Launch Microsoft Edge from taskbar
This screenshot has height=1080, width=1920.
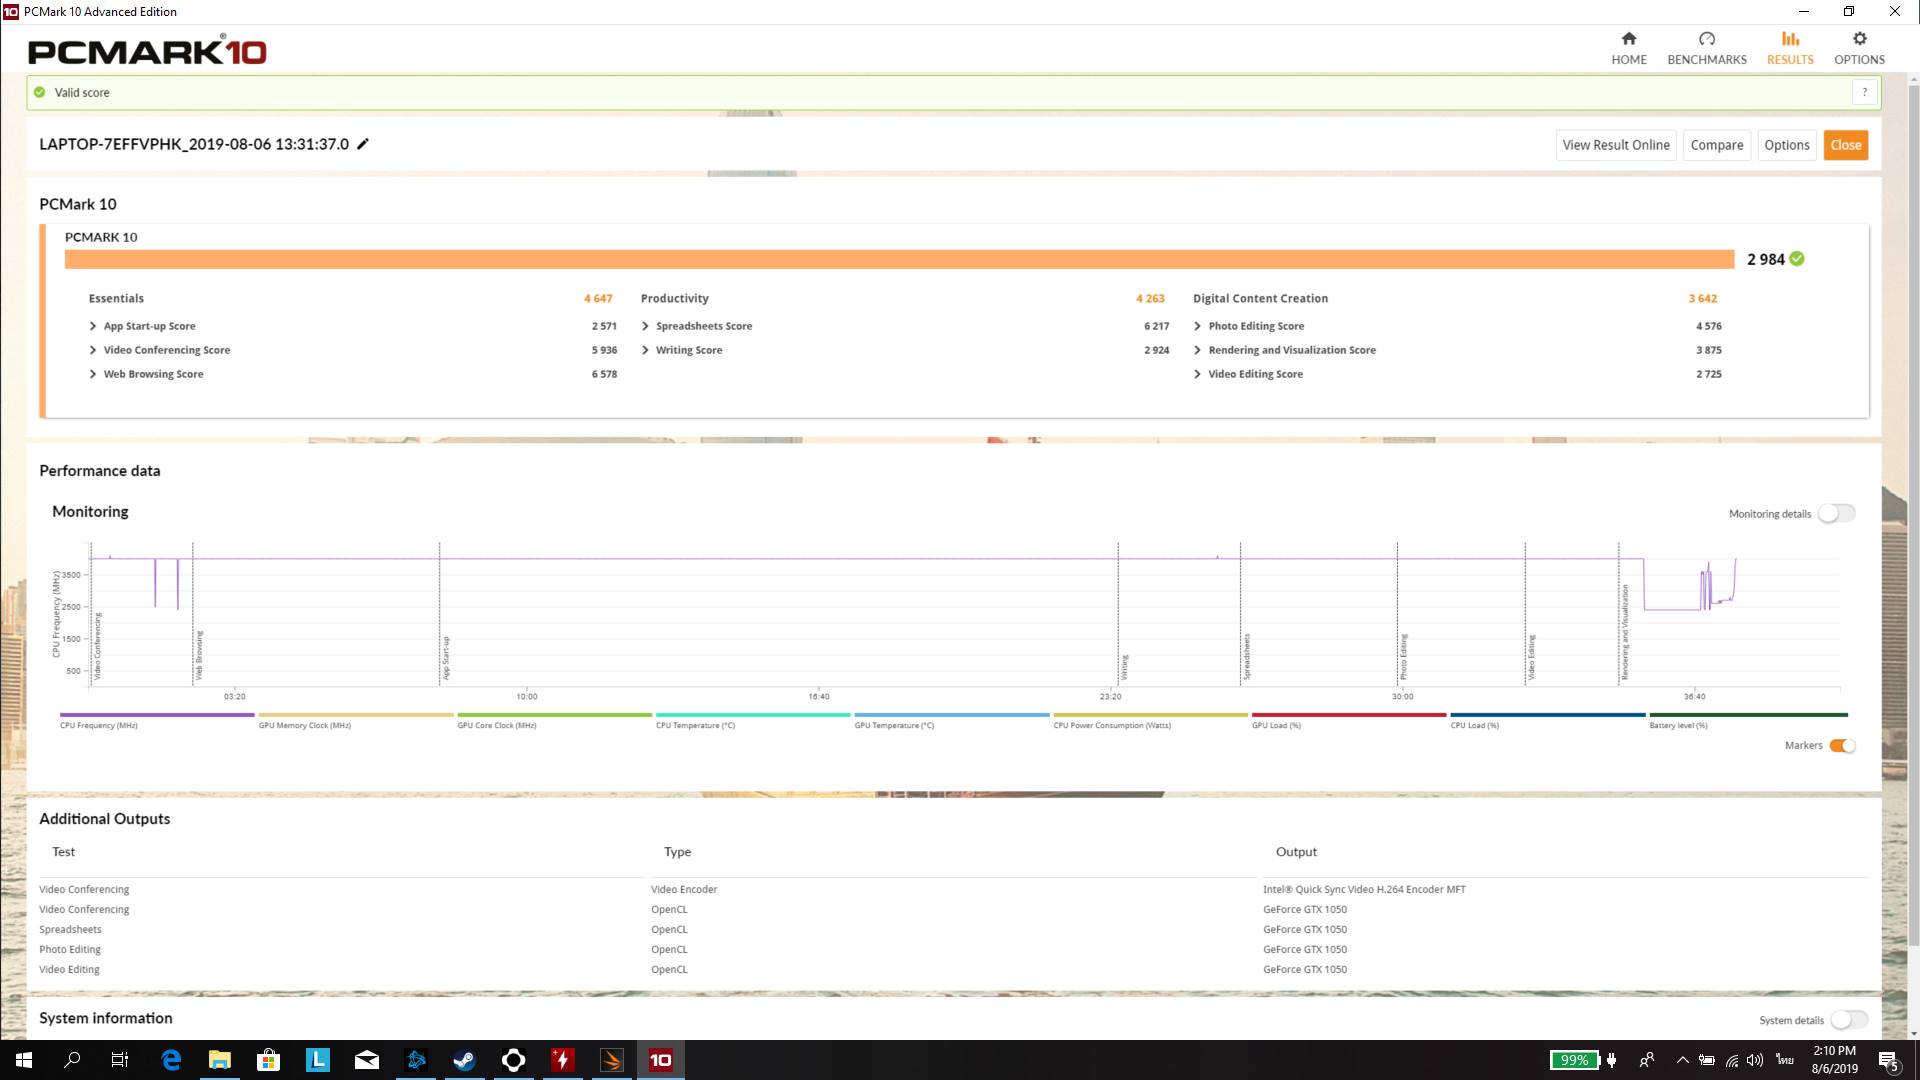click(171, 1060)
